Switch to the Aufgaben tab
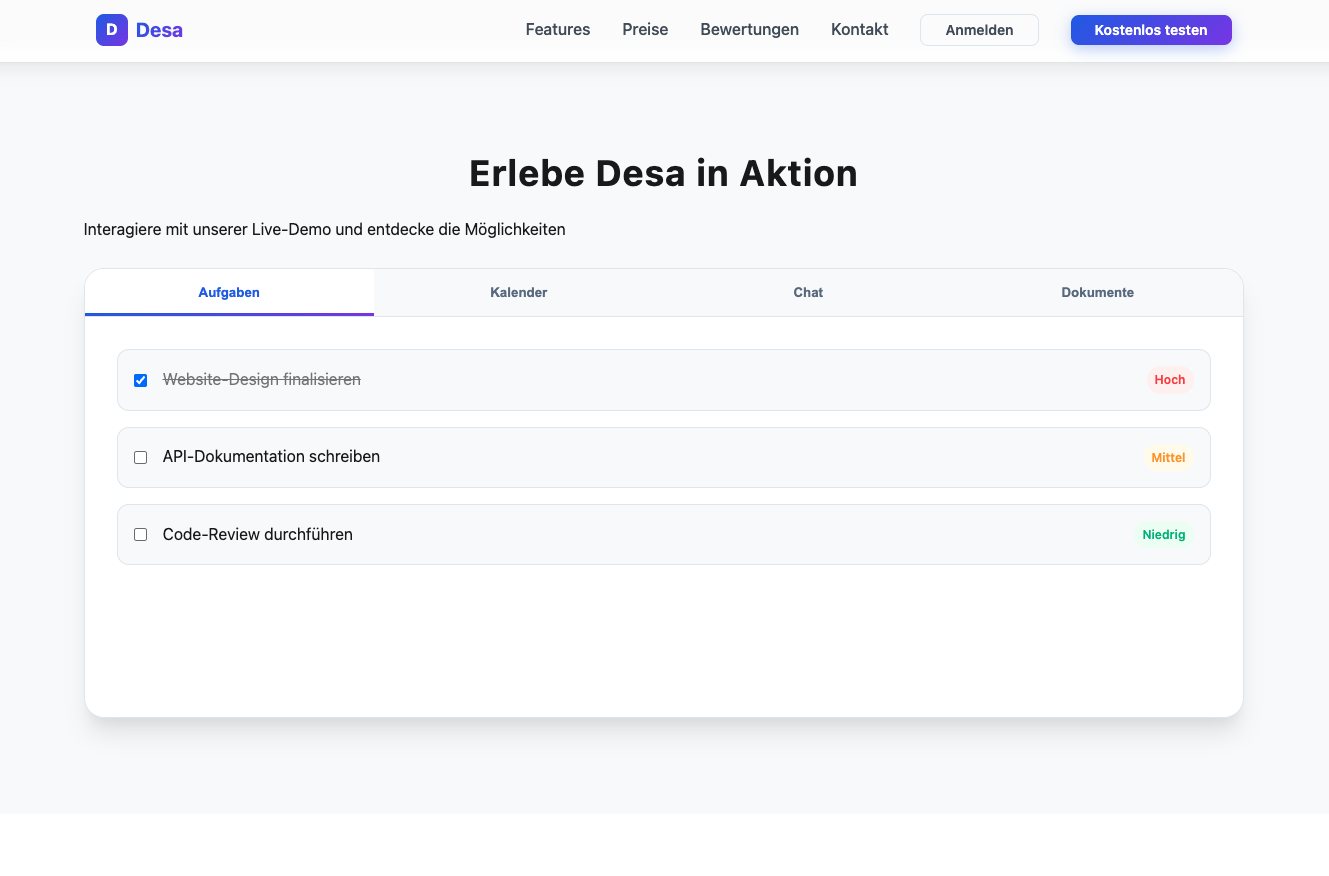The image size is (1329, 876). coord(229,293)
